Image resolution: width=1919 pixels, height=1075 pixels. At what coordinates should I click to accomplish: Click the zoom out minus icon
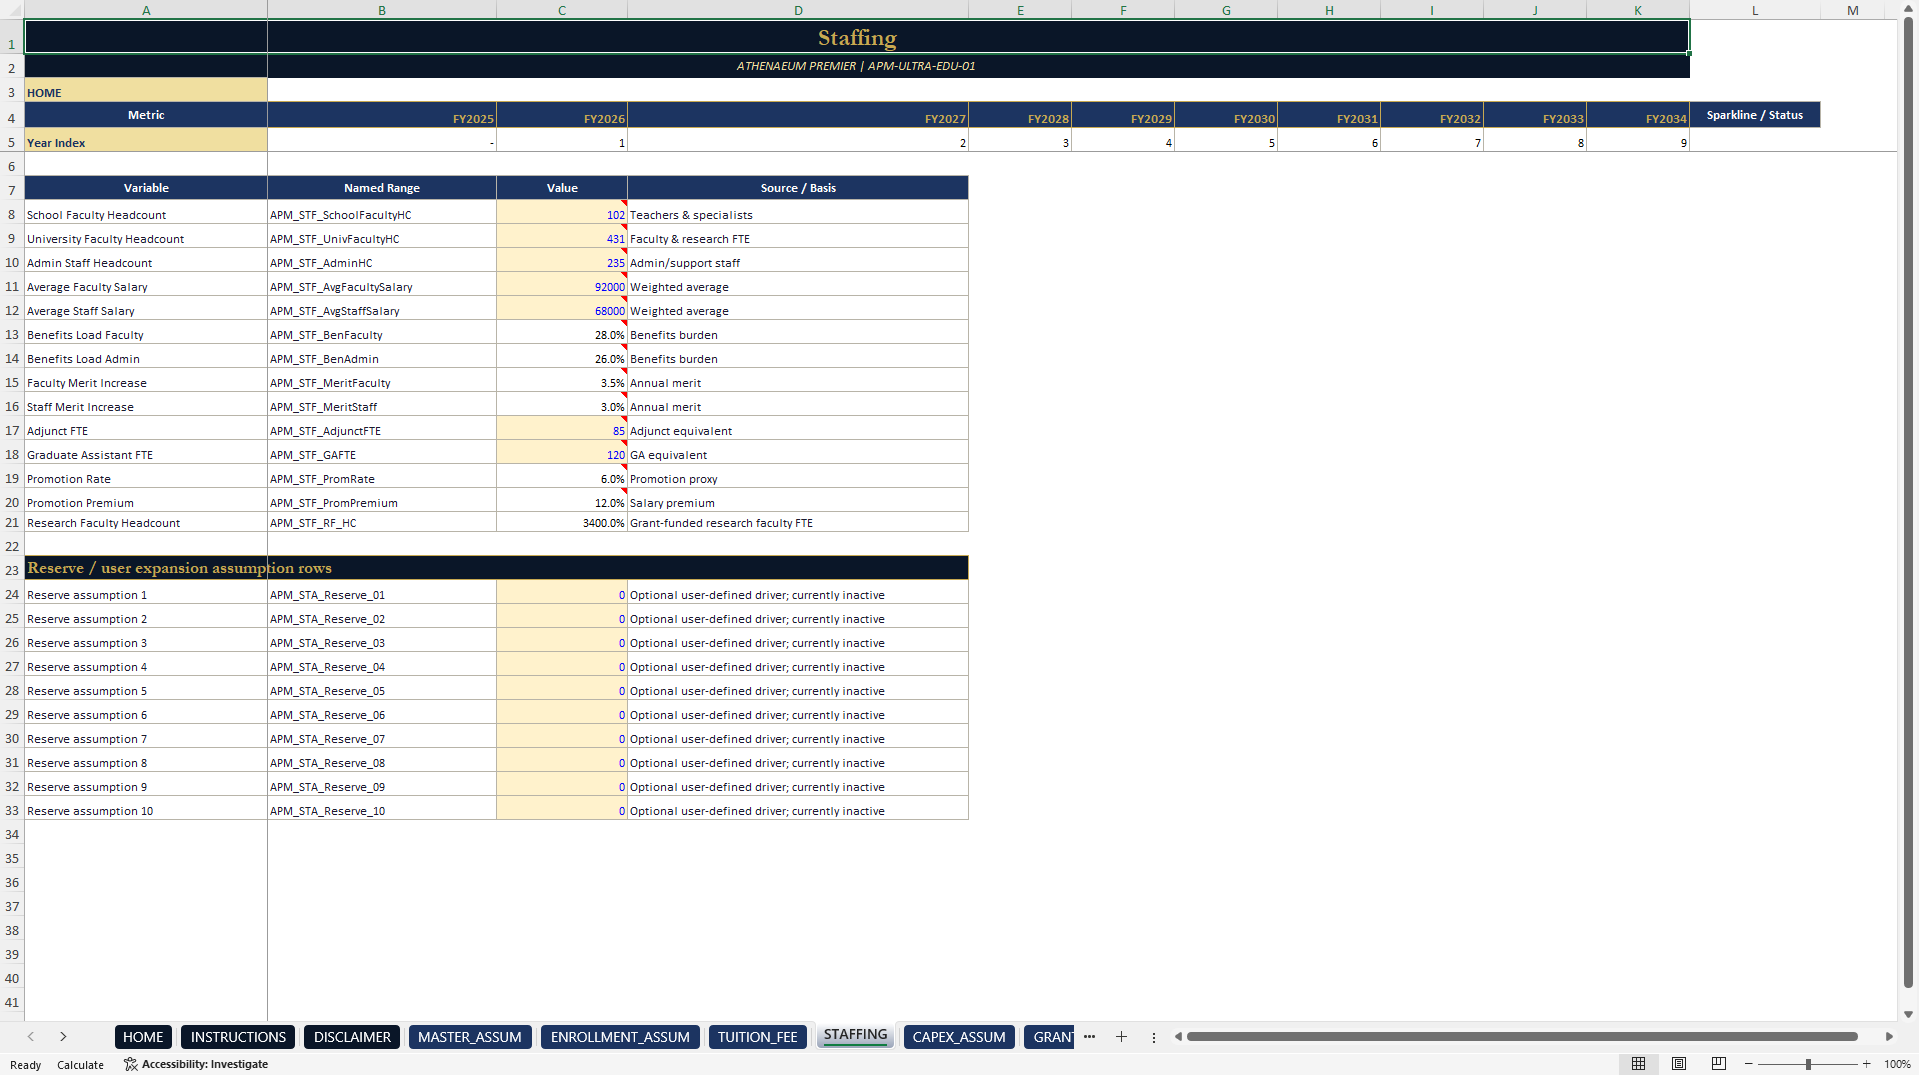pyautogui.click(x=1749, y=1064)
